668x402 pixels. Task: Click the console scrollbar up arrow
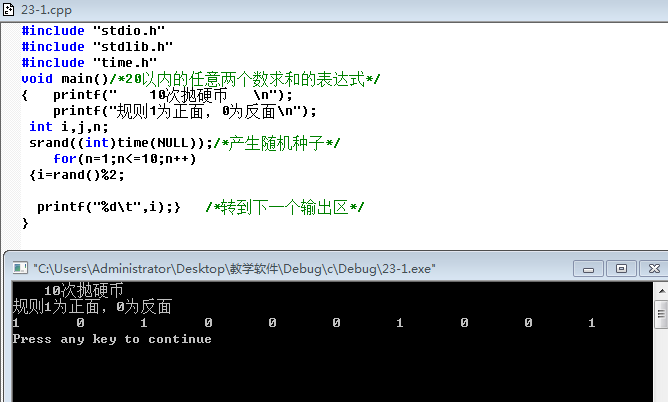661,291
